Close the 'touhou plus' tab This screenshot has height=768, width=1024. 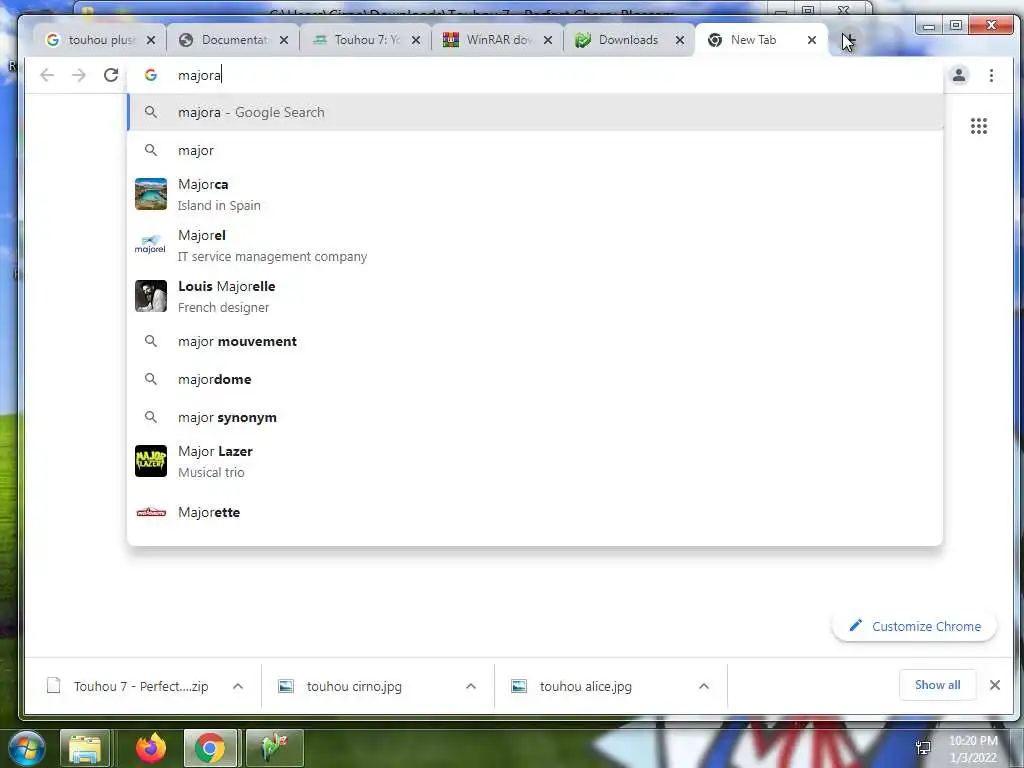point(151,40)
